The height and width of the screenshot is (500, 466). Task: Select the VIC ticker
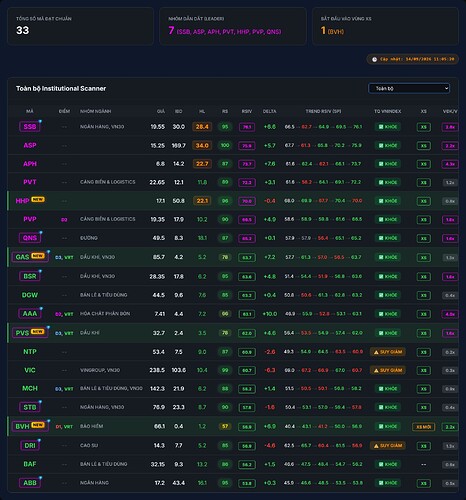coord(30,370)
